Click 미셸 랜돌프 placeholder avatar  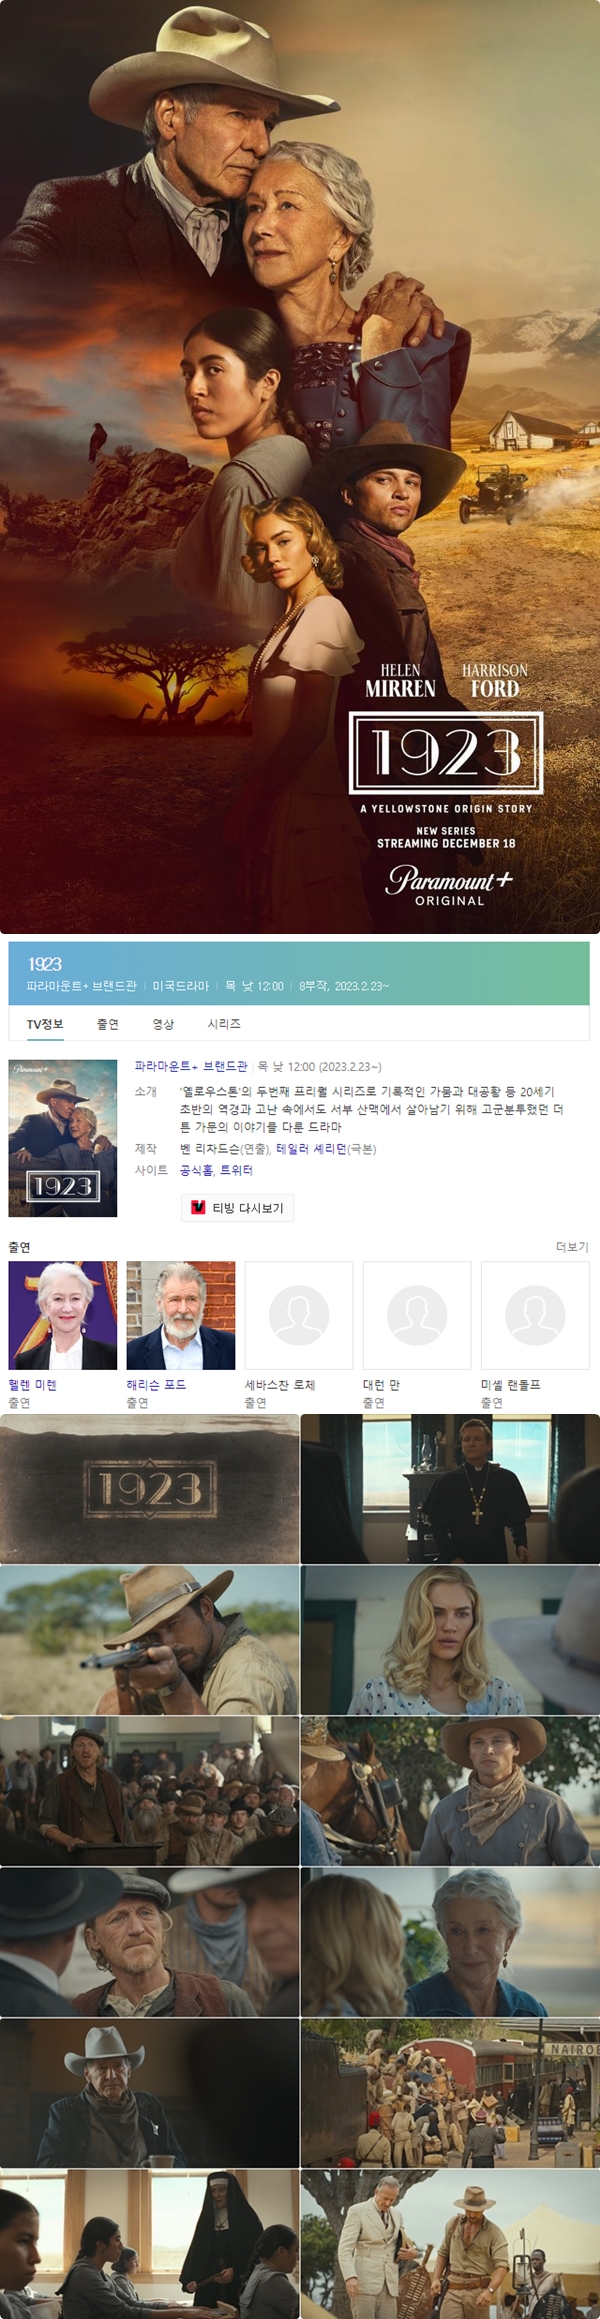[535, 1315]
